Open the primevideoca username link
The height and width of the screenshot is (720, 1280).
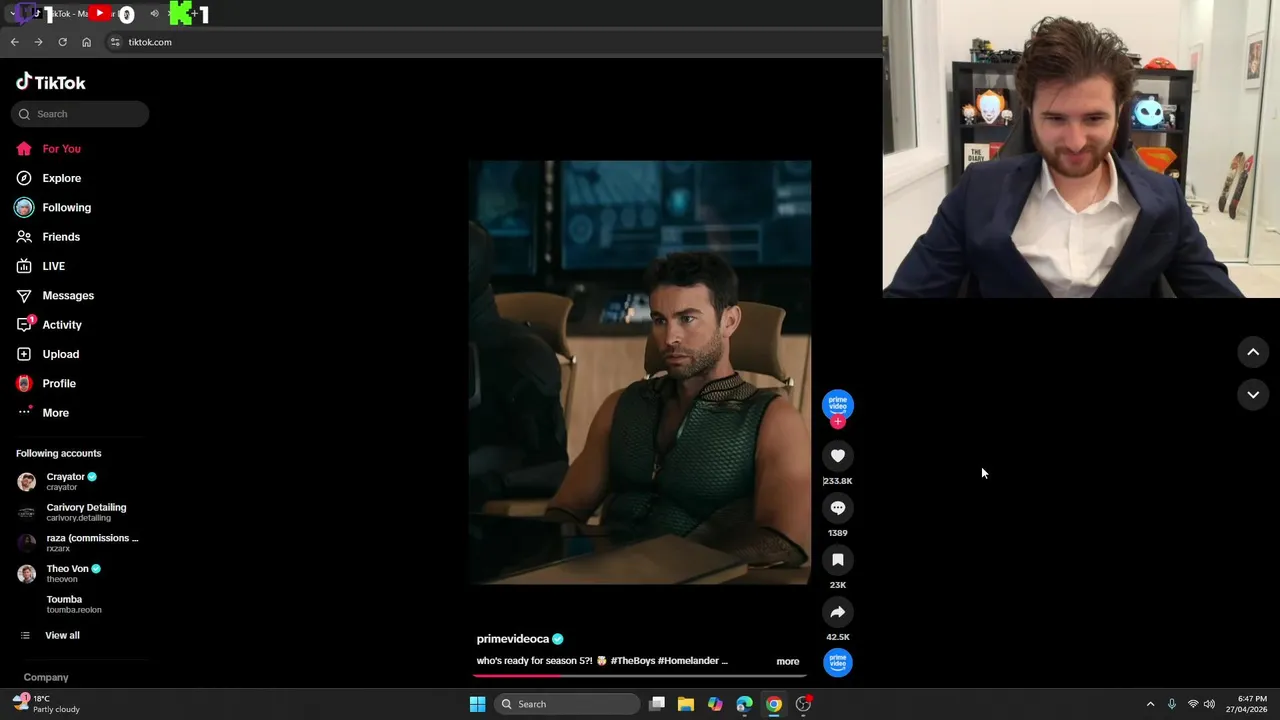[x=513, y=639]
